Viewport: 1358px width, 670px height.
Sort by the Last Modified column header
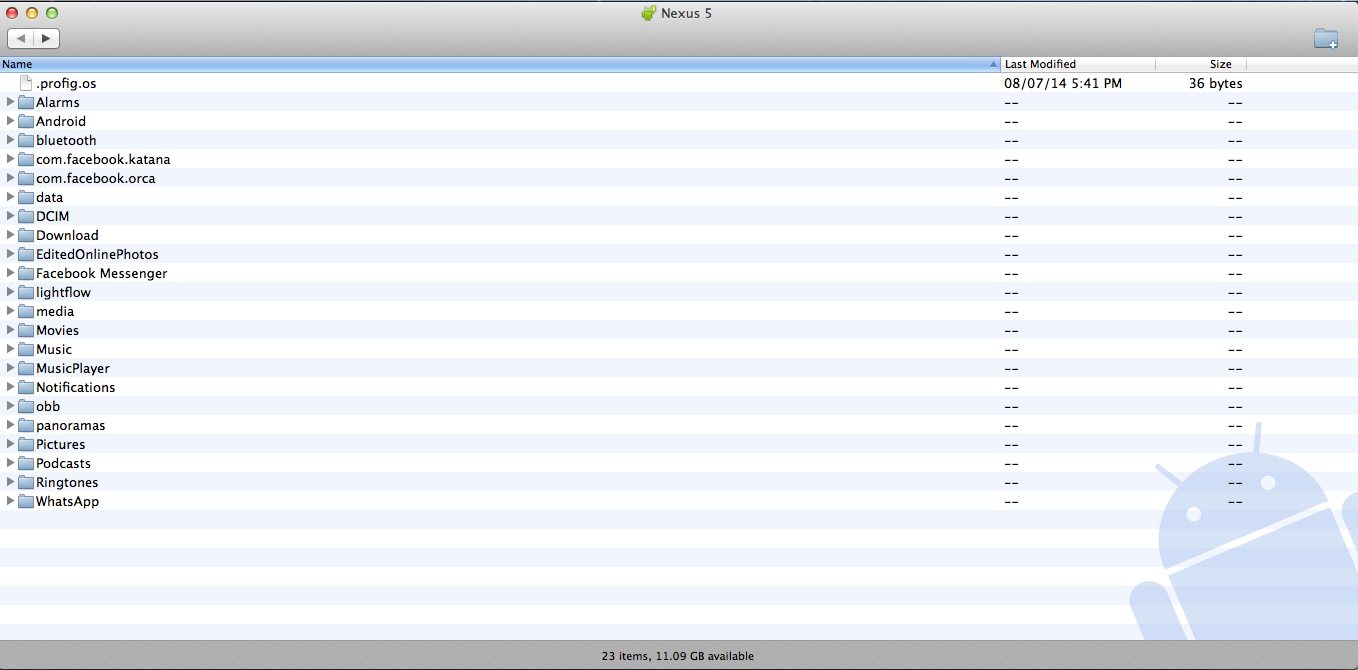1078,64
